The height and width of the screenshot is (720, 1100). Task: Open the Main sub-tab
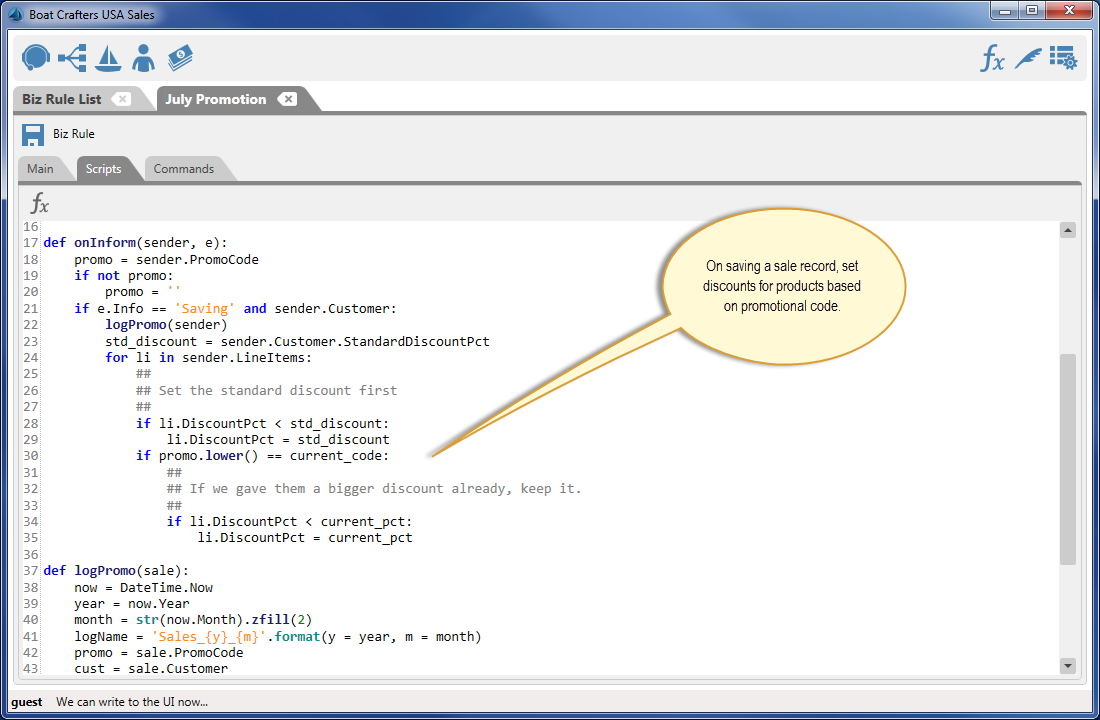point(40,168)
